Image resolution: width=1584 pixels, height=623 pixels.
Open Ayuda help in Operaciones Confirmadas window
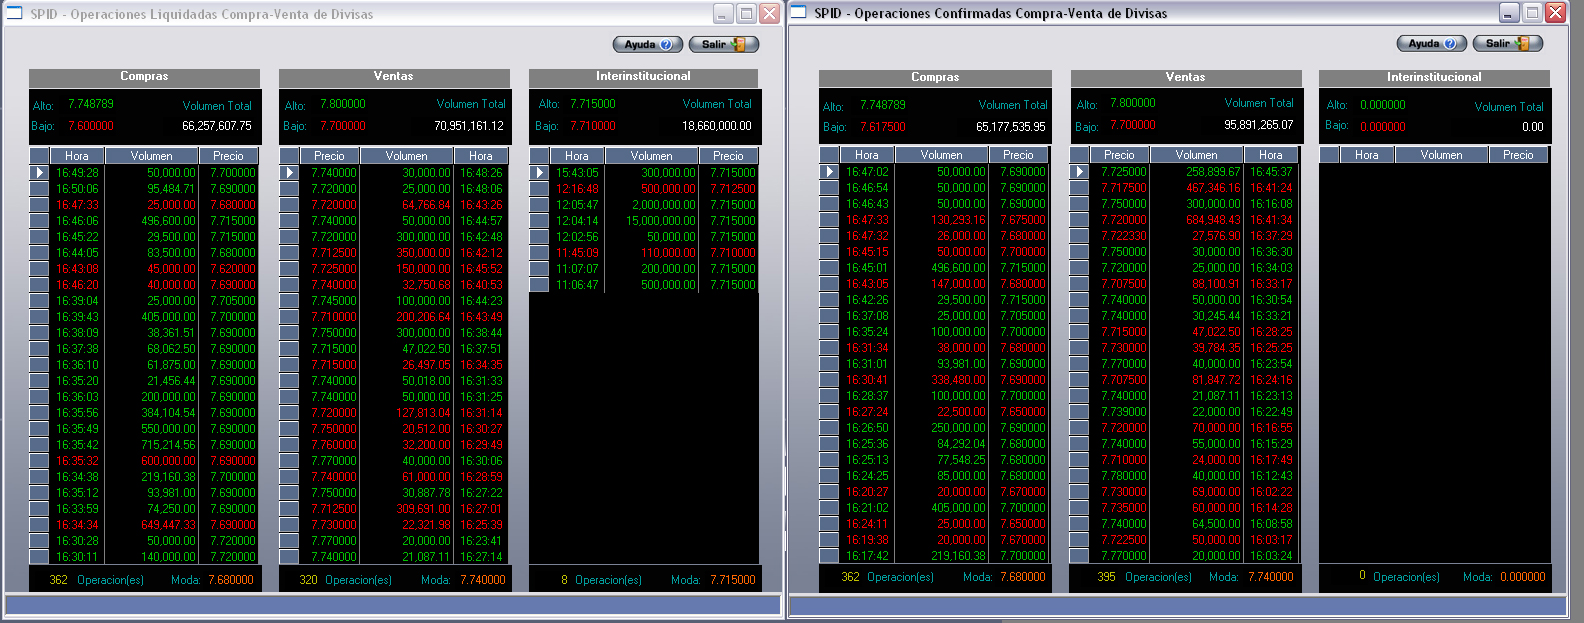(x=1431, y=43)
